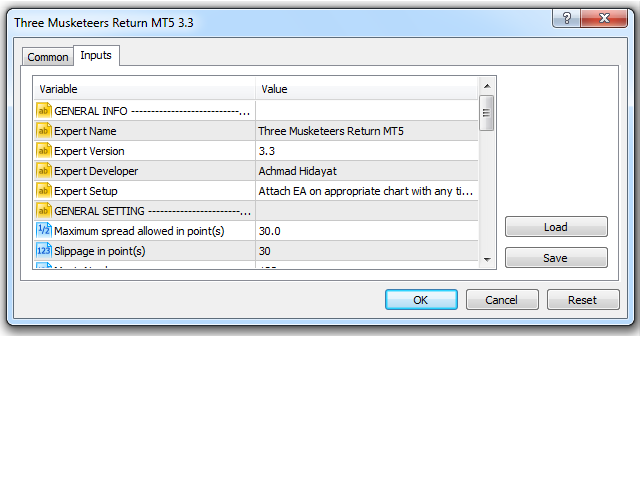Viewport: 640px width, 480px height.
Task: Click the Variable column header
Action: coord(144,89)
